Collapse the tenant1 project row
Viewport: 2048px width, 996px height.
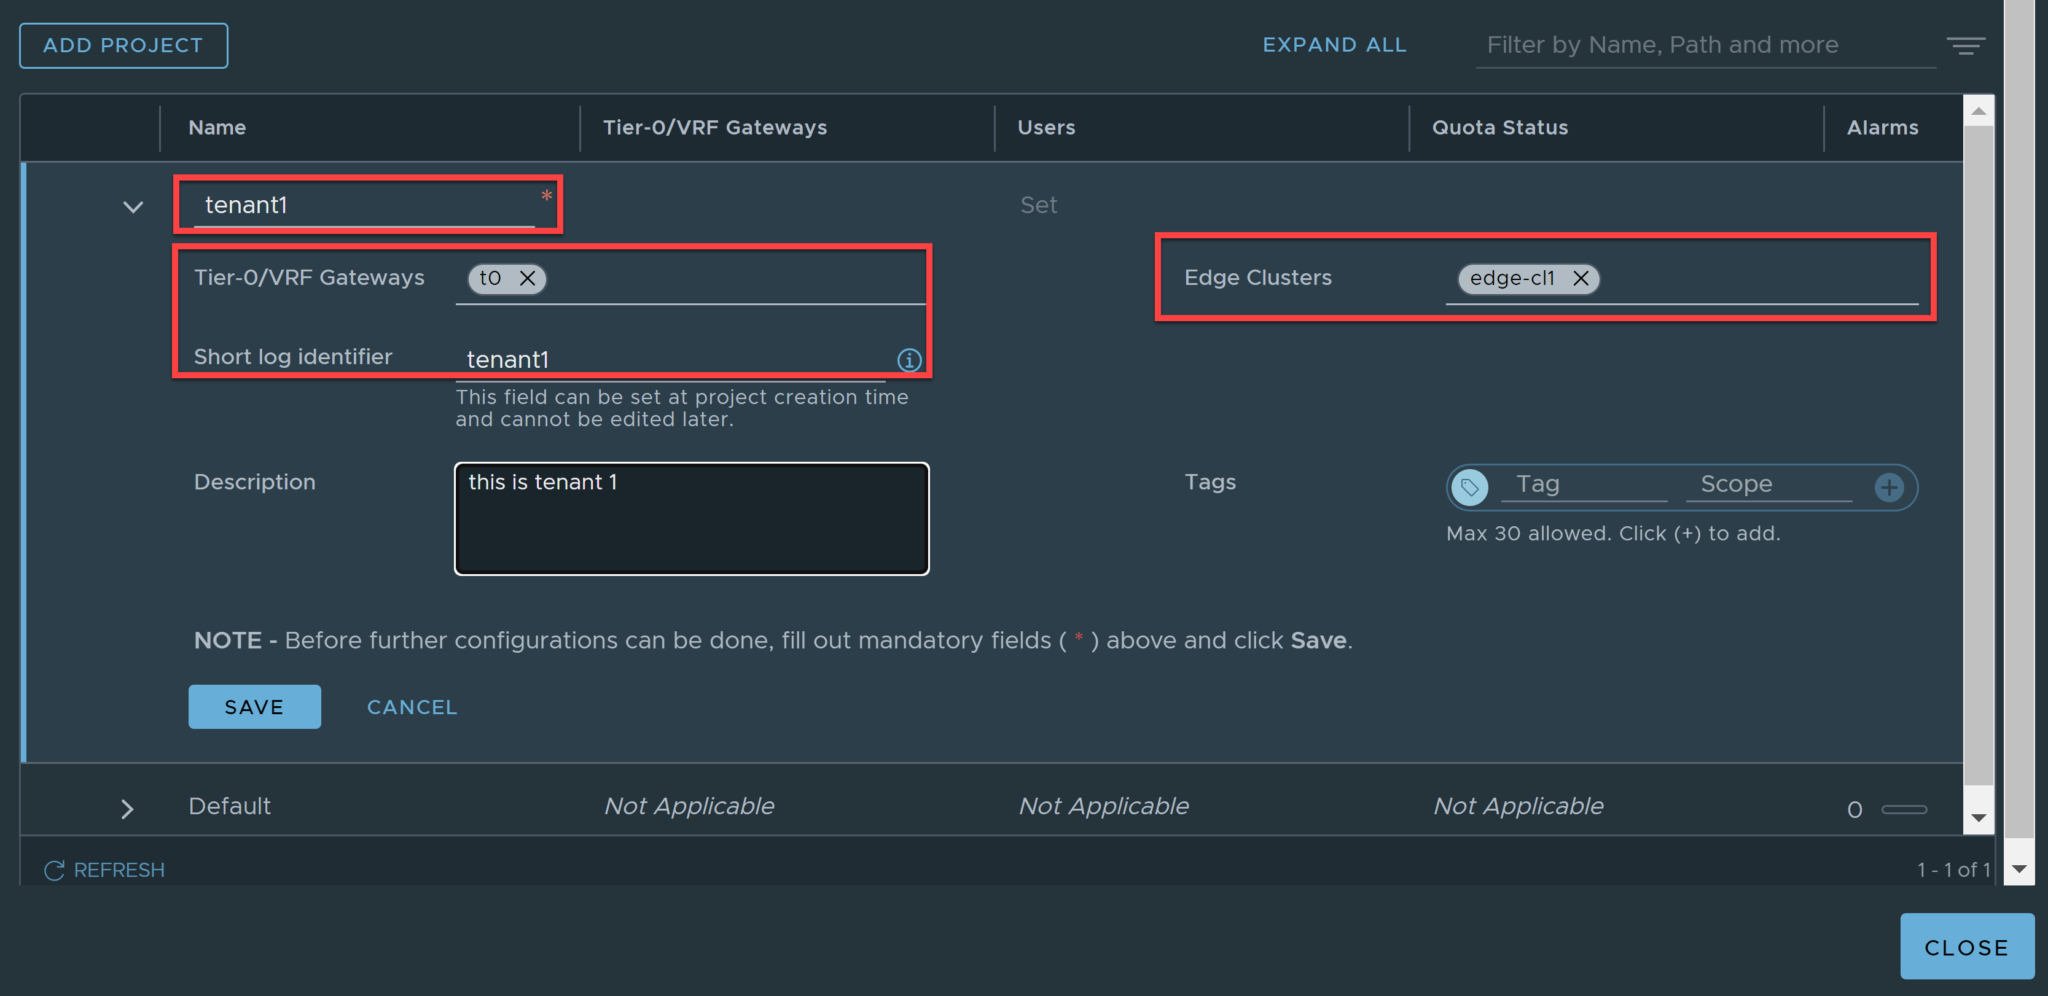pyautogui.click(x=131, y=206)
